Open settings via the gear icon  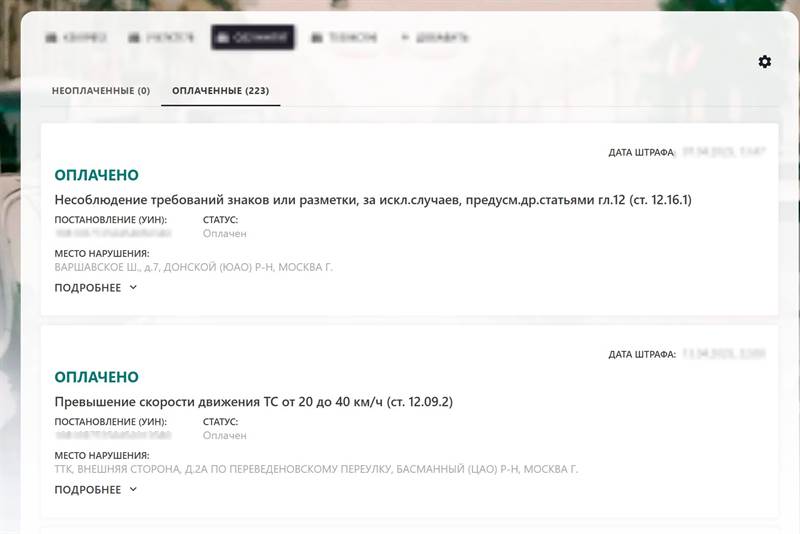[x=764, y=62]
